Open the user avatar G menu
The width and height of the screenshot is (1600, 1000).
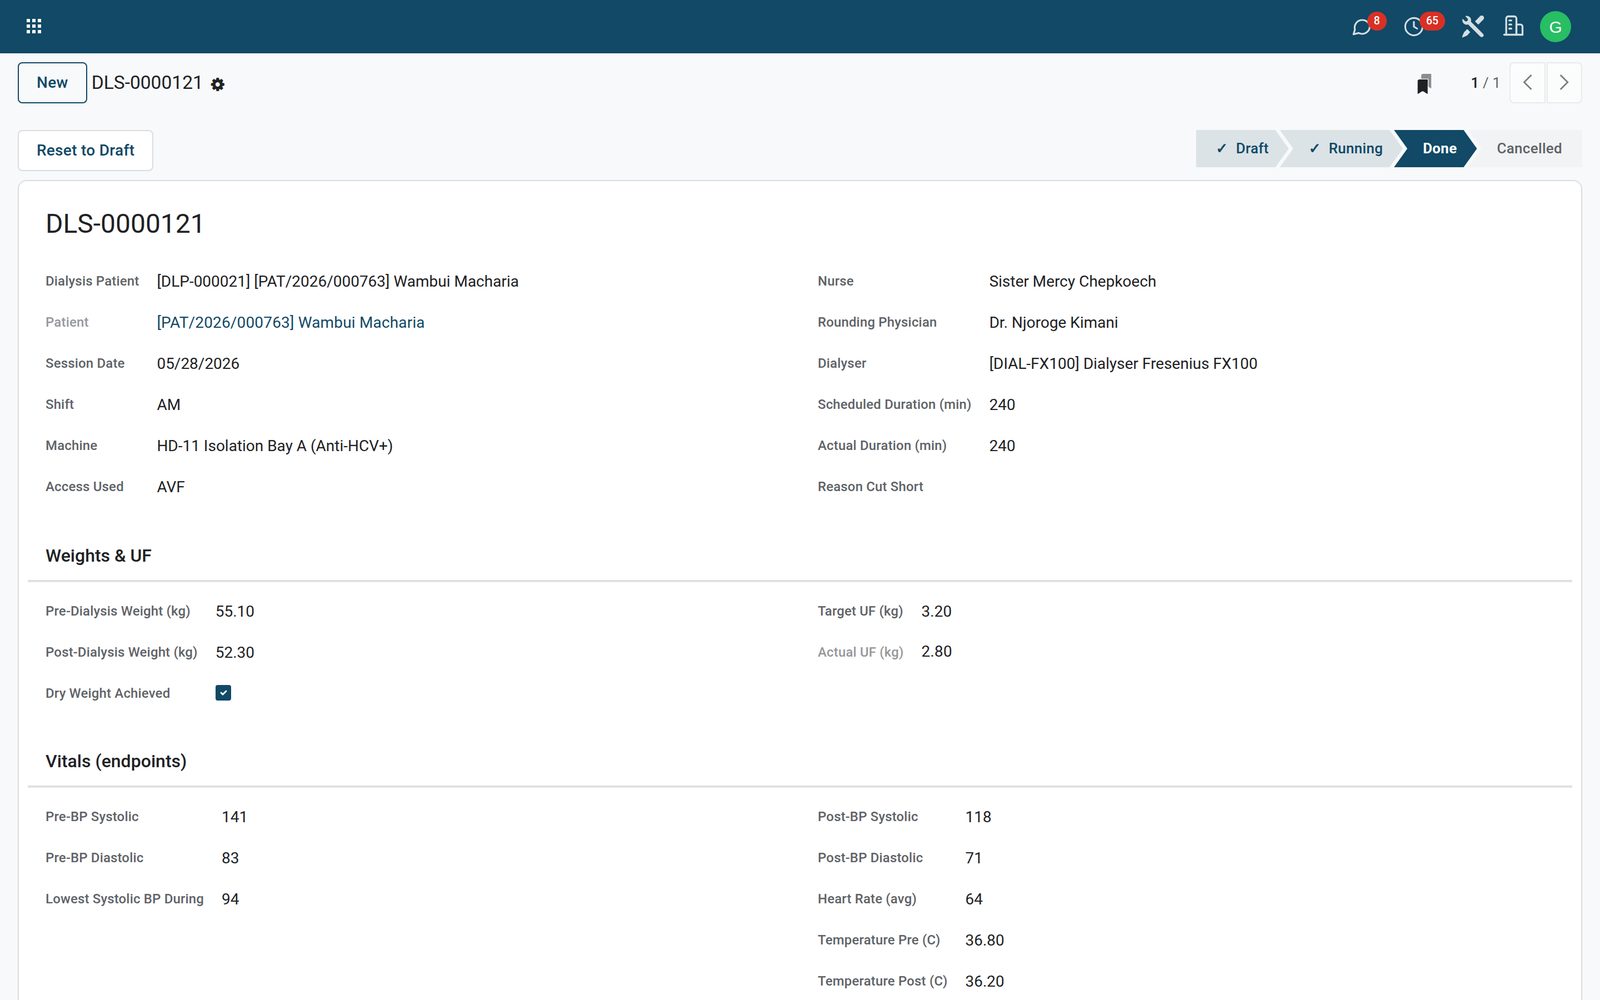point(1555,27)
